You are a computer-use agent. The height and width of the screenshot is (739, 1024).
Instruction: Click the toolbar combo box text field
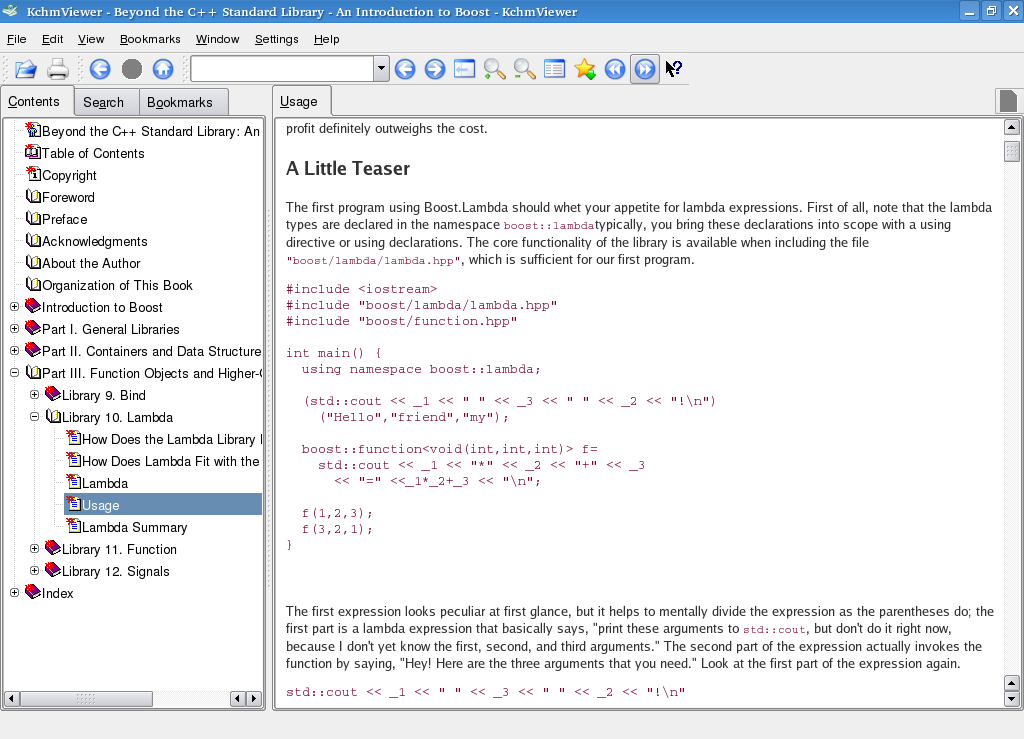(x=282, y=69)
